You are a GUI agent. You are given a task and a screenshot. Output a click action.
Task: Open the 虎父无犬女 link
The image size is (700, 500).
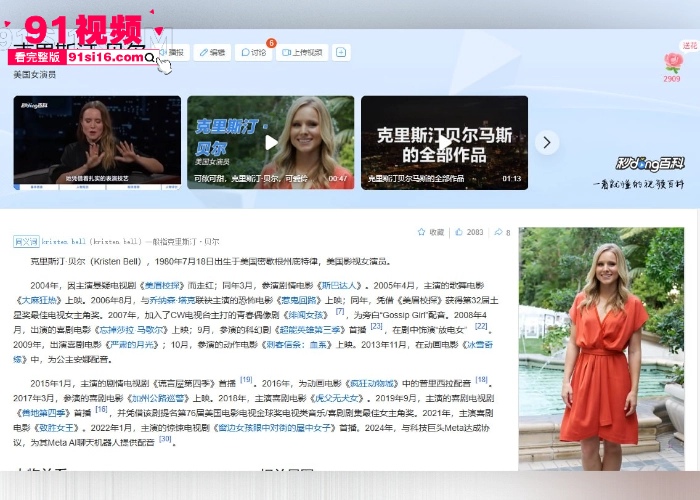tap(337, 398)
